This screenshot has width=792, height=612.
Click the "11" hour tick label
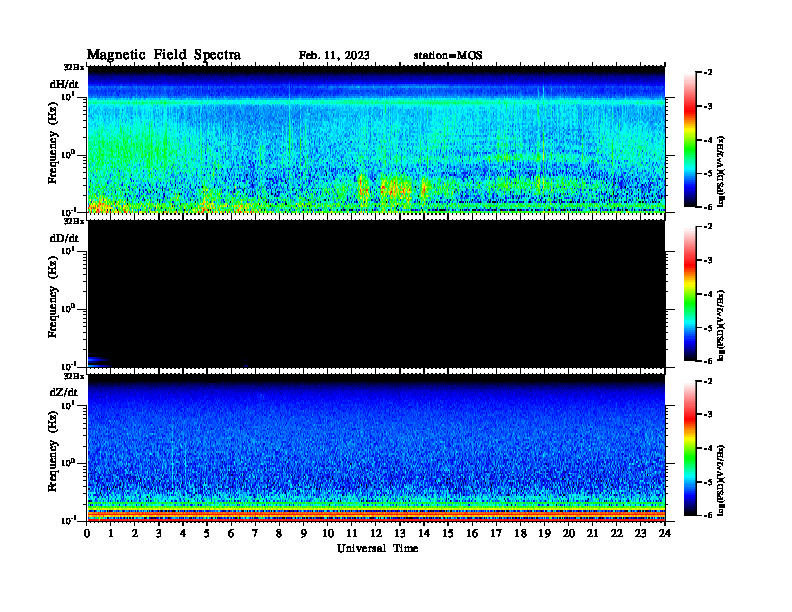click(x=352, y=533)
